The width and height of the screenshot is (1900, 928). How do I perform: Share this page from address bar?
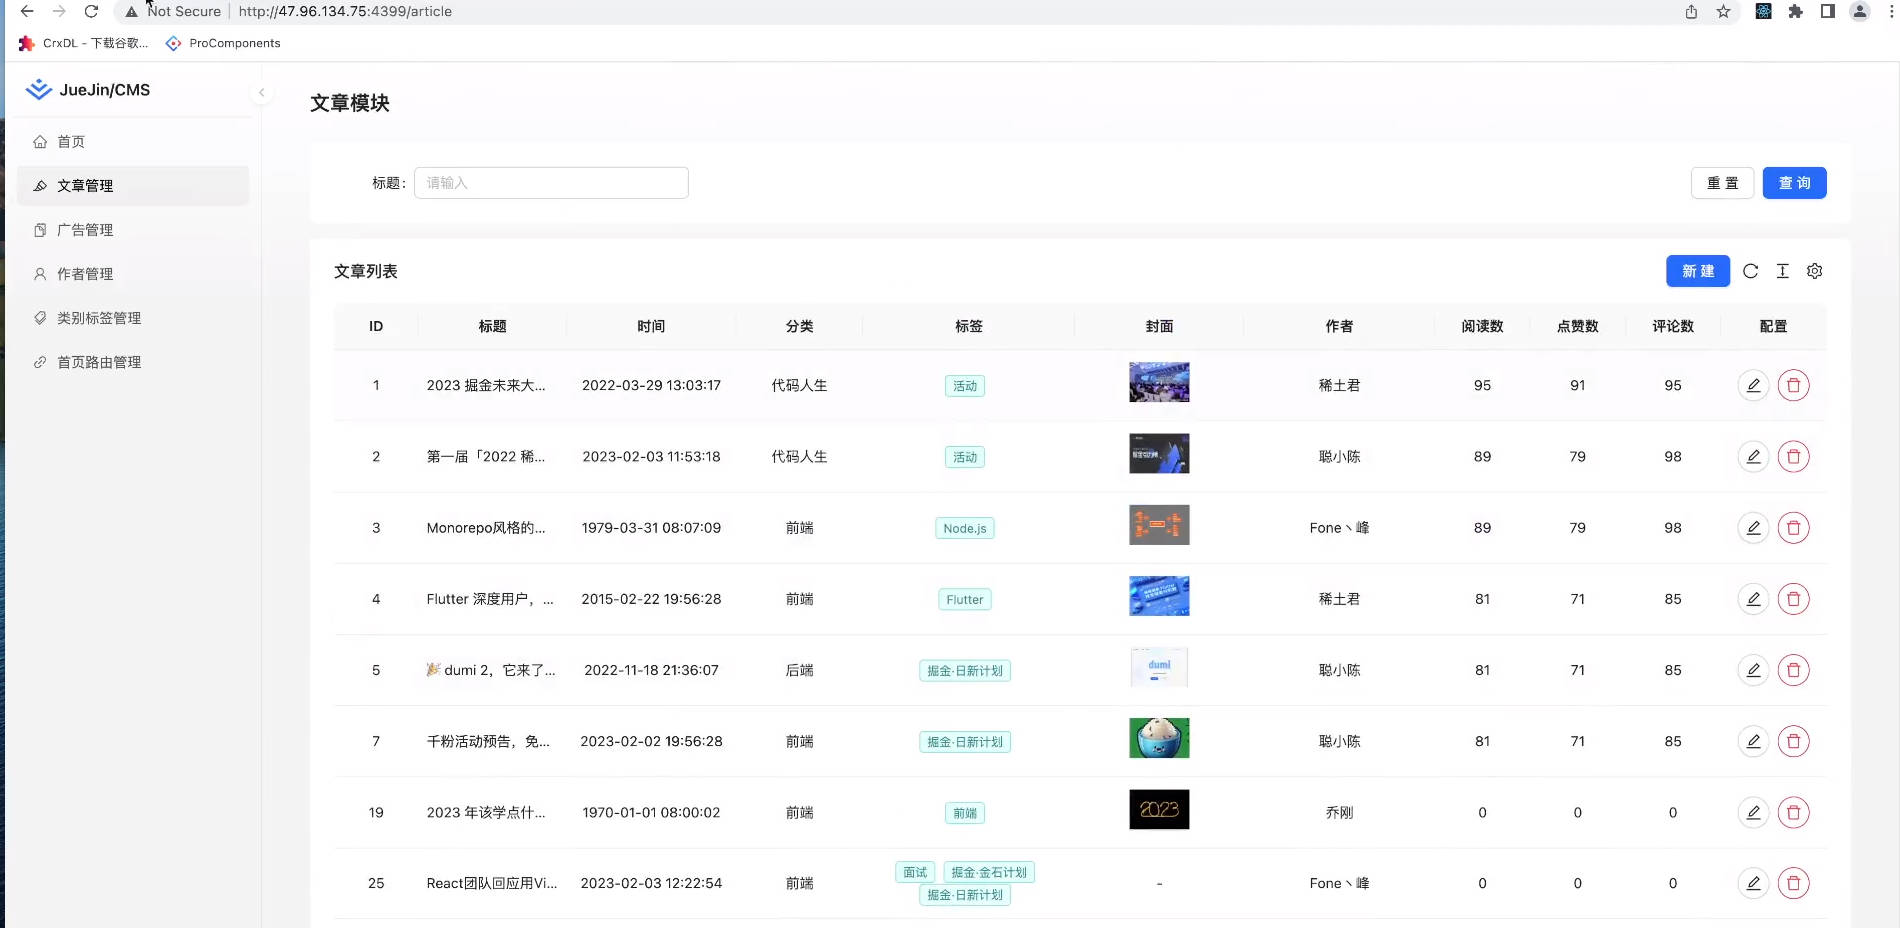[x=1691, y=11]
